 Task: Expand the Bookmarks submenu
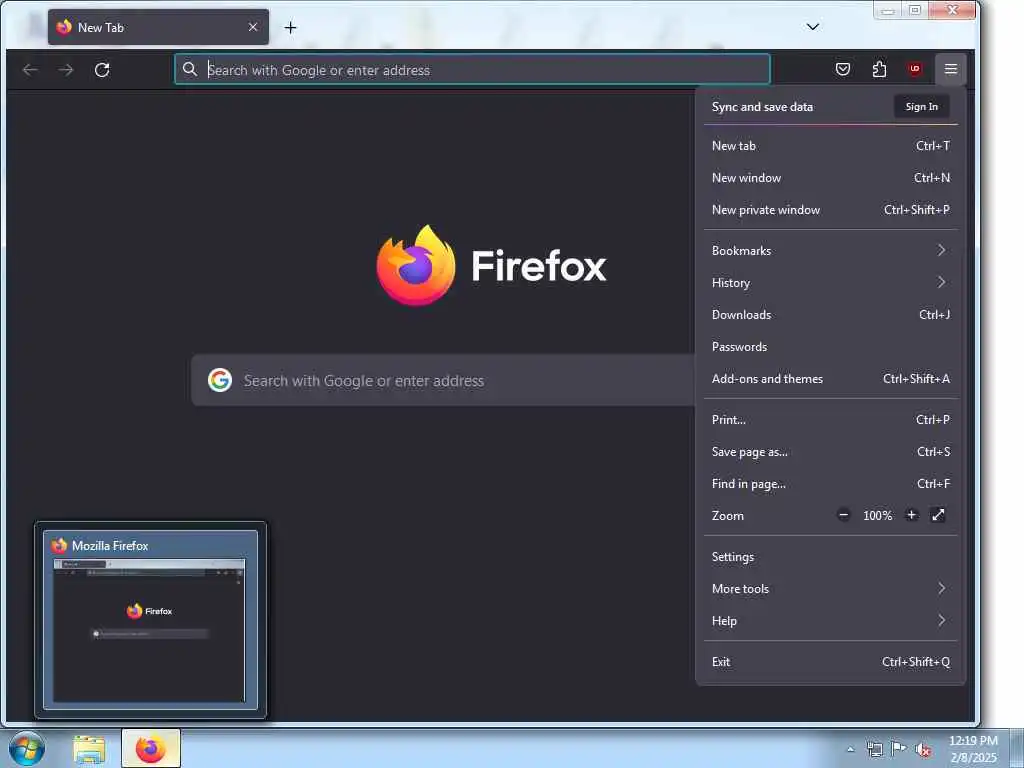pos(831,251)
